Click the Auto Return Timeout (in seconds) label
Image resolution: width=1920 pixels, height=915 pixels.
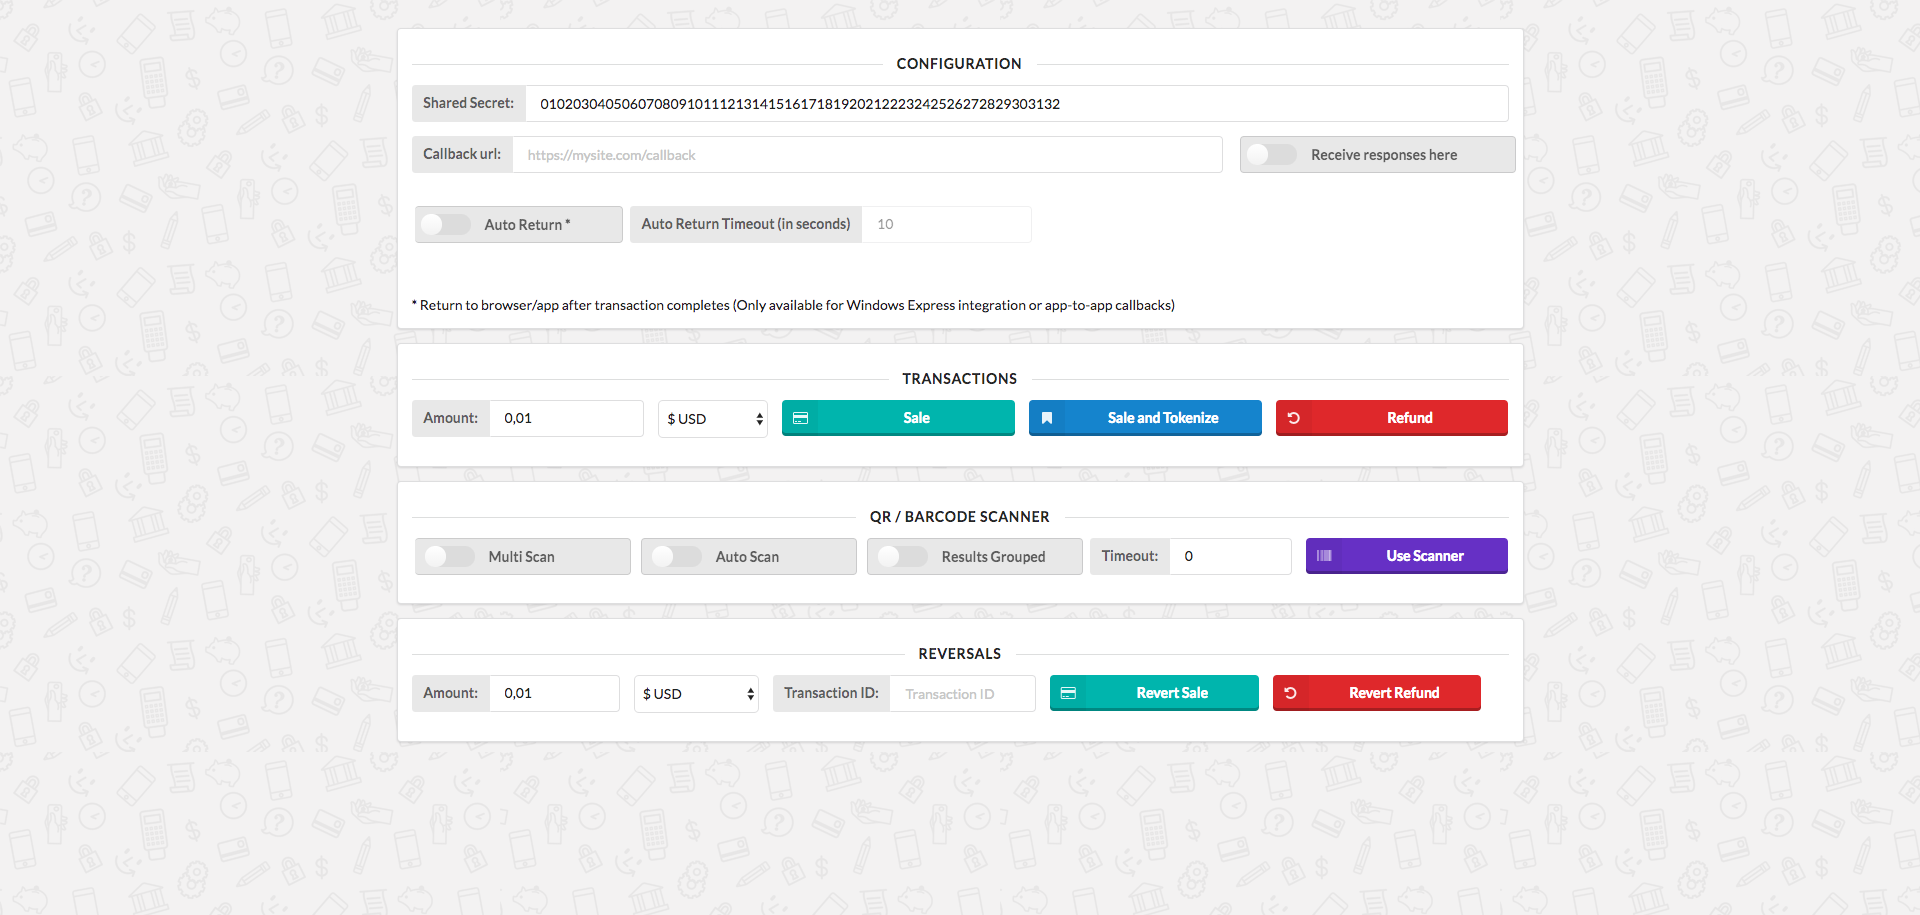coord(746,224)
